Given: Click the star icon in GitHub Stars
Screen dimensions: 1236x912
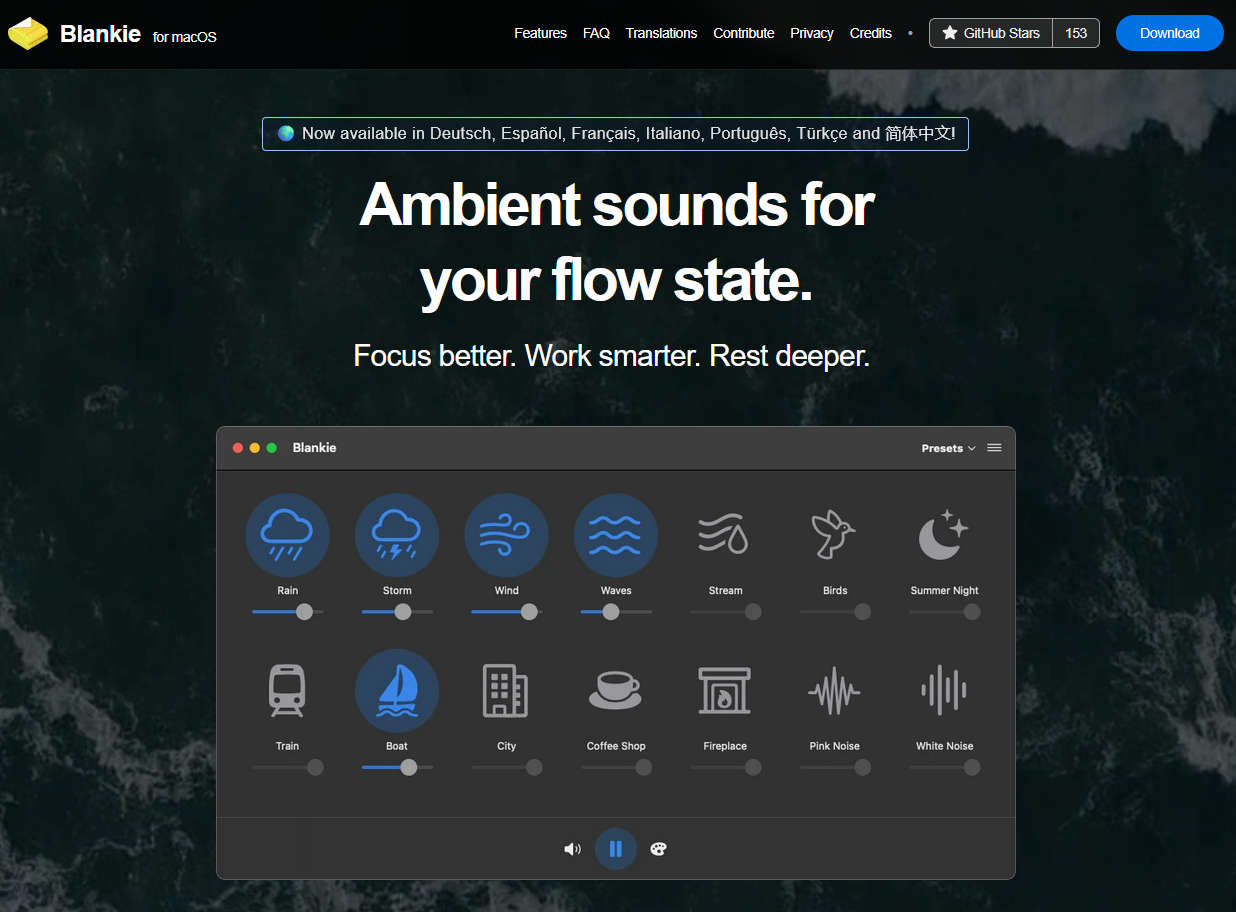Looking at the screenshot, I should tap(950, 33).
